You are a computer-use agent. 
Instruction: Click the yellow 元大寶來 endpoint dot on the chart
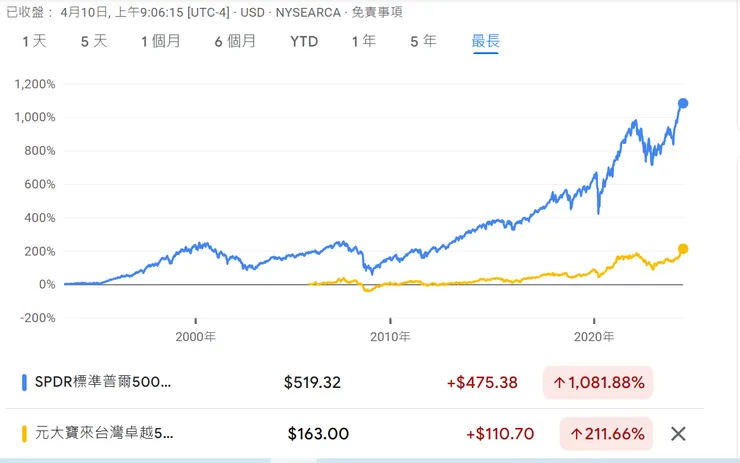pyautogui.click(x=683, y=249)
